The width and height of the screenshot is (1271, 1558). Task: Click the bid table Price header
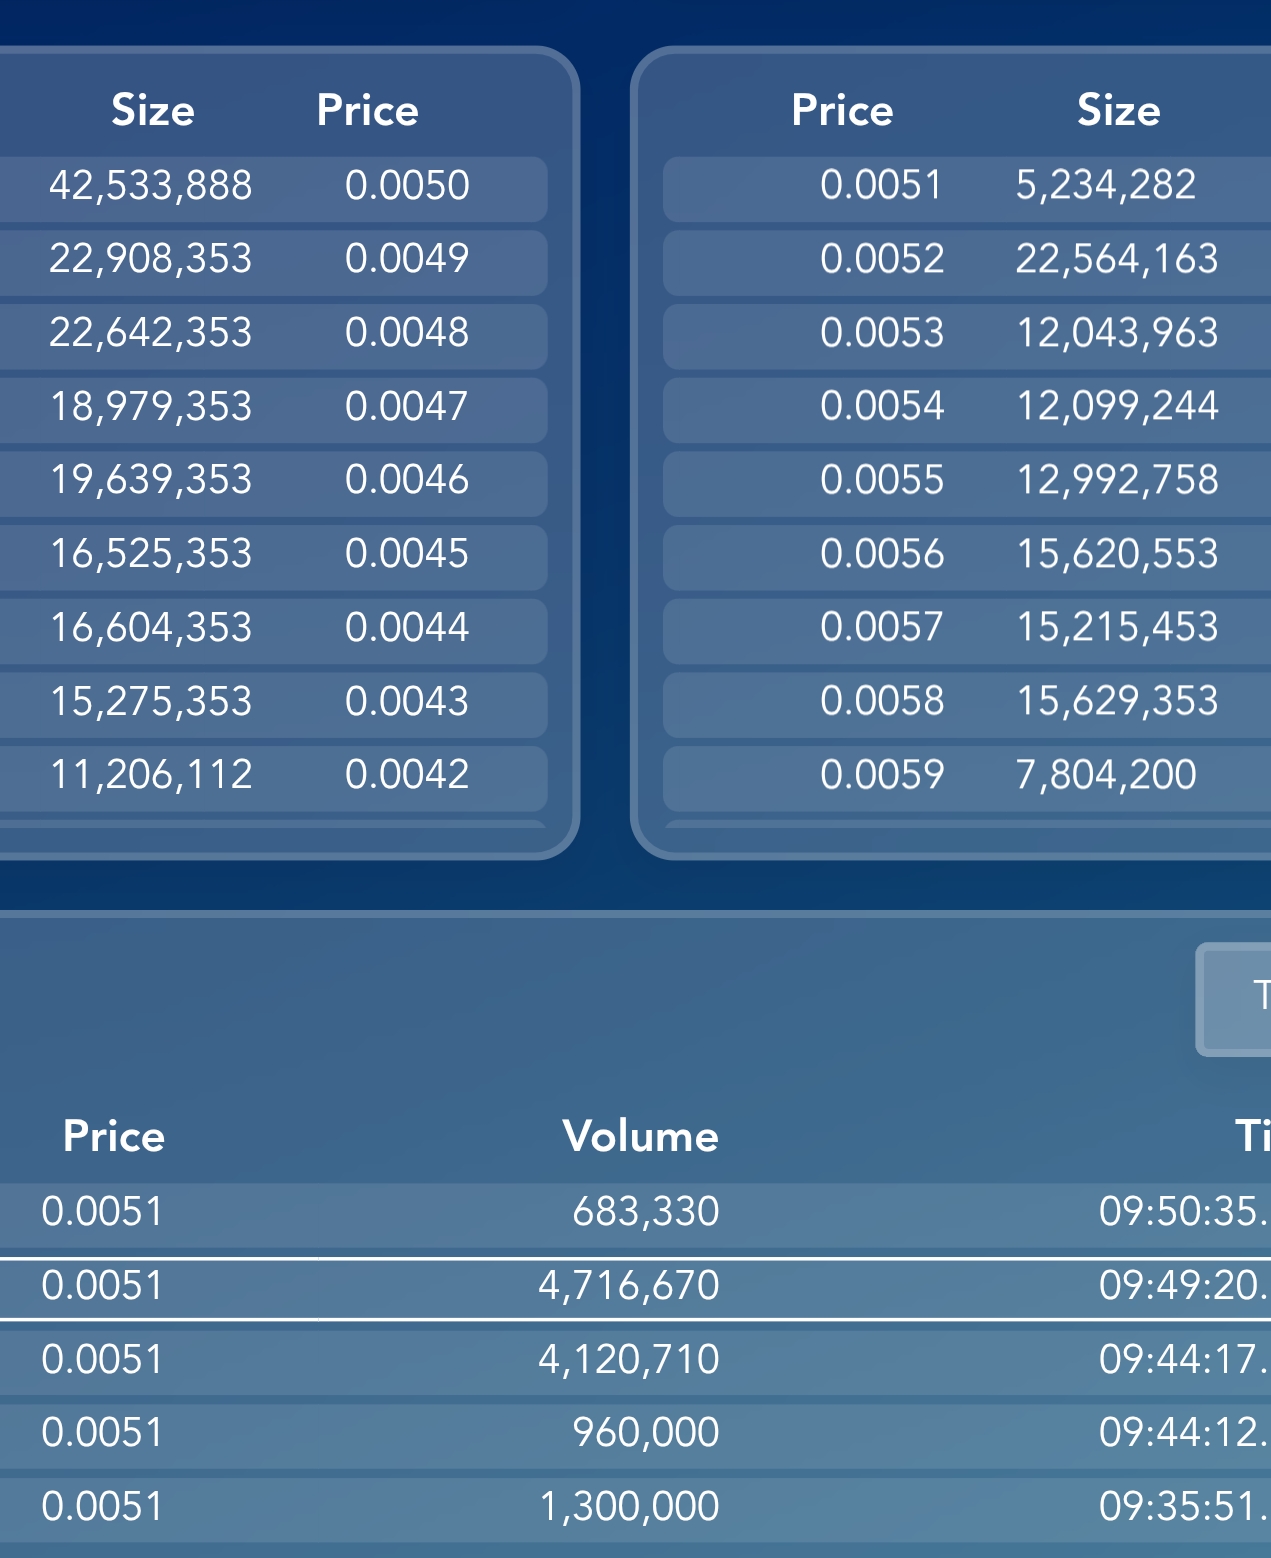367,110
